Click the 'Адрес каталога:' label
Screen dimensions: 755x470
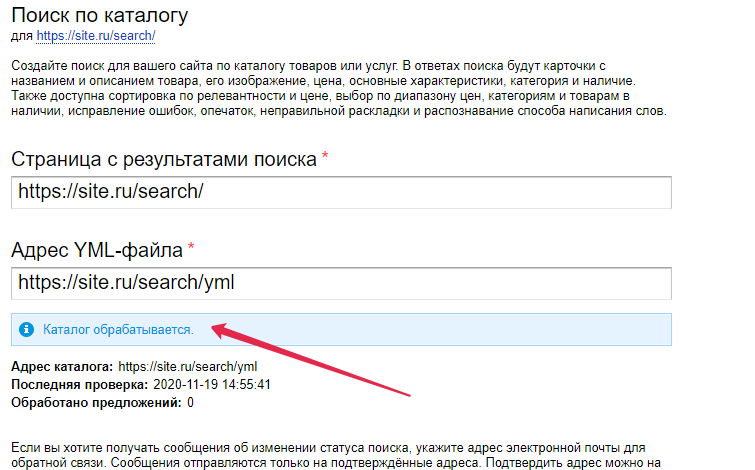62,367
